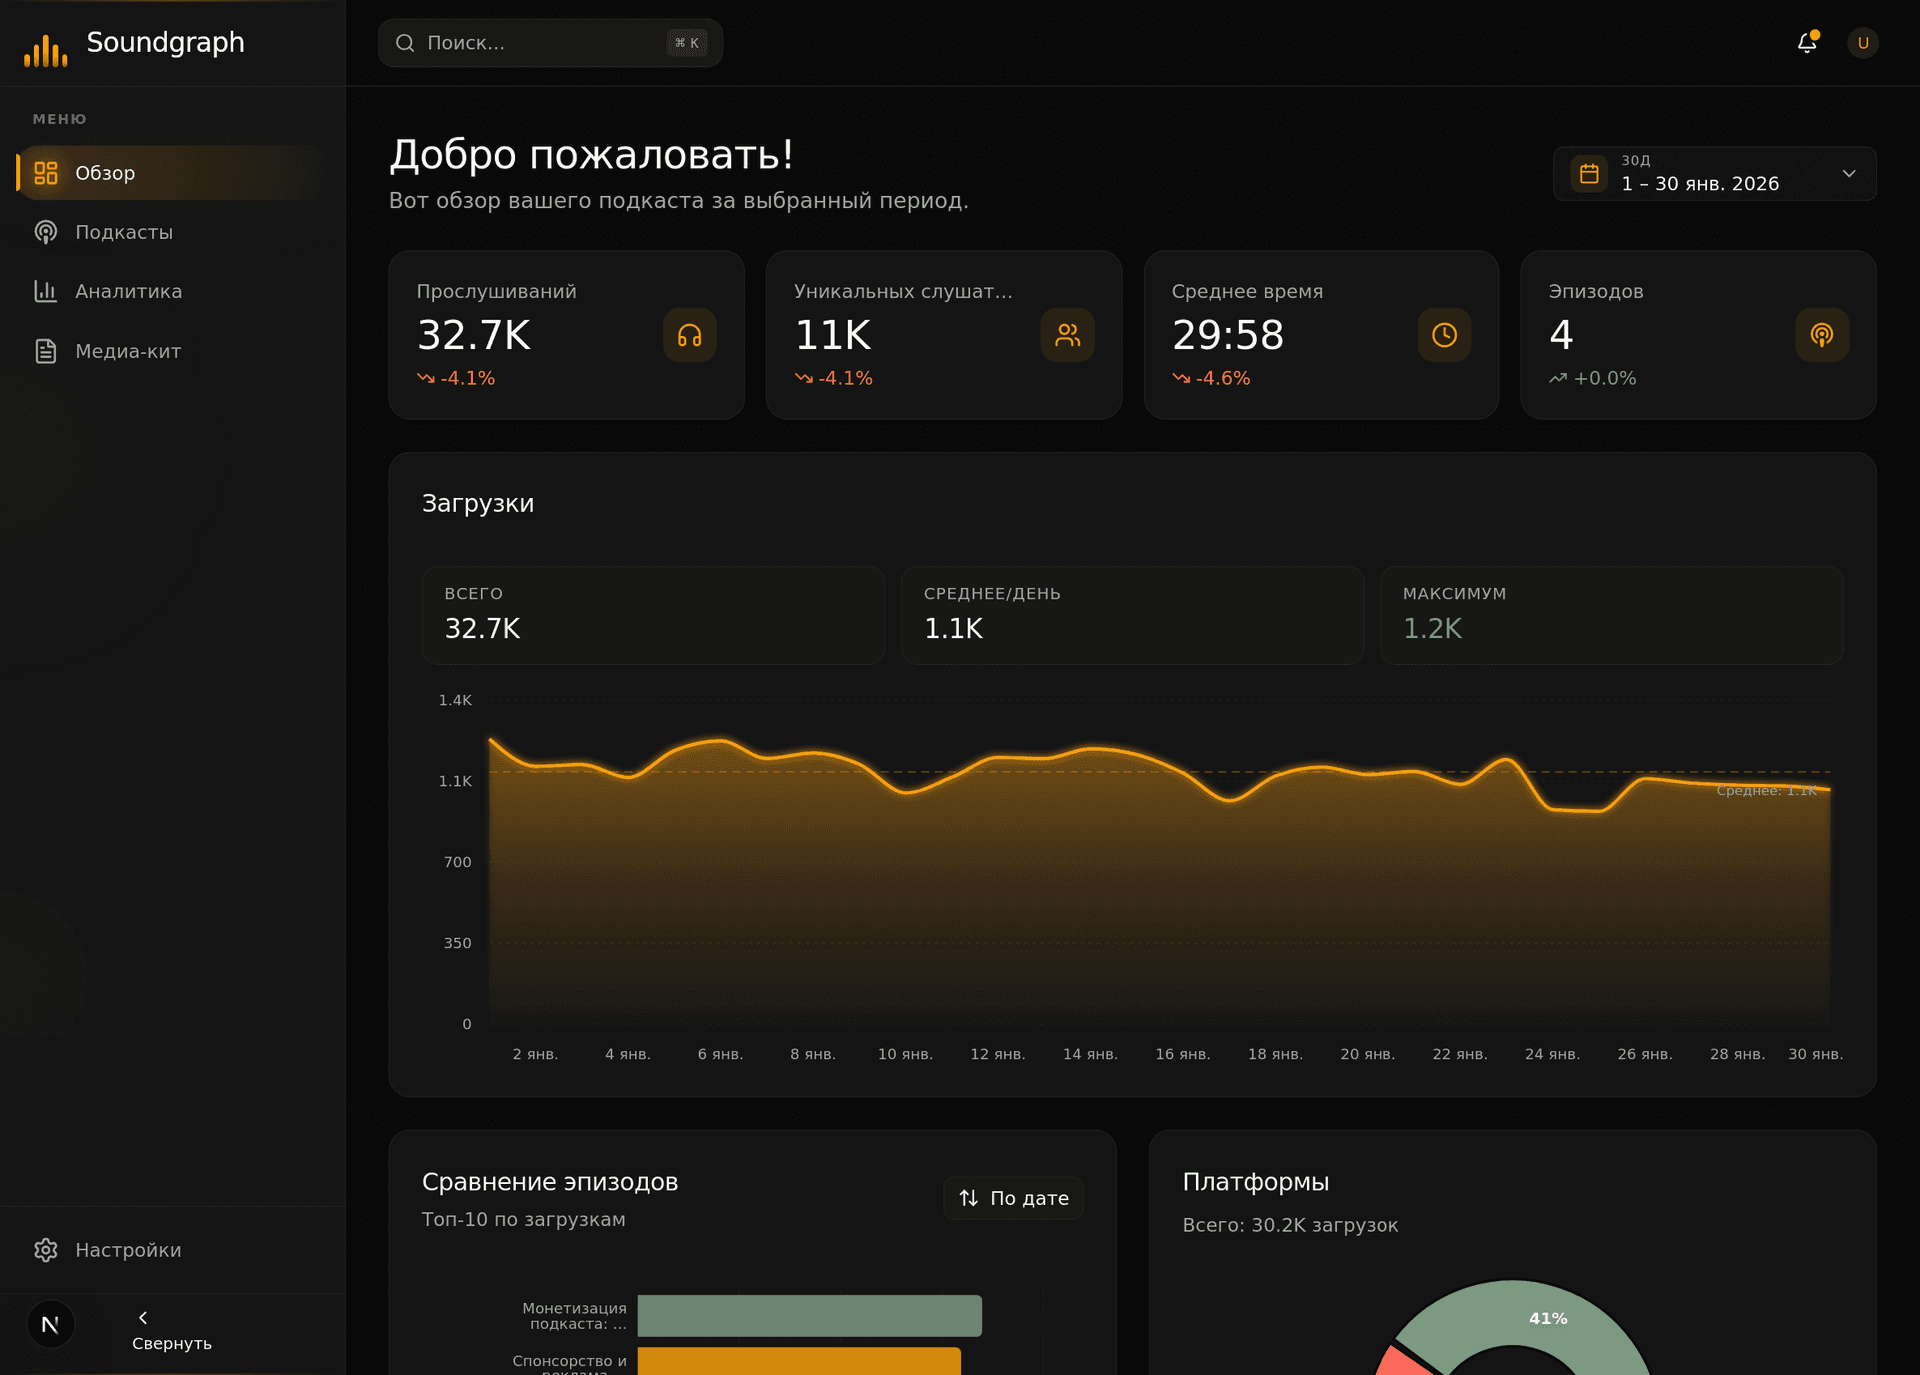The height and width of the screenshot is (1375, 1920).
Task: Open the user avatar "U" menu
Action: (x=1862, y=43)
